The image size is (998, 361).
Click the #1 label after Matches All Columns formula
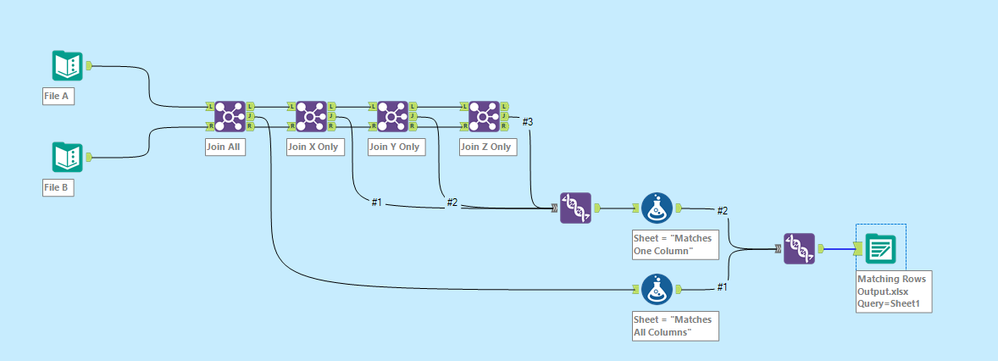coord(722,287)
